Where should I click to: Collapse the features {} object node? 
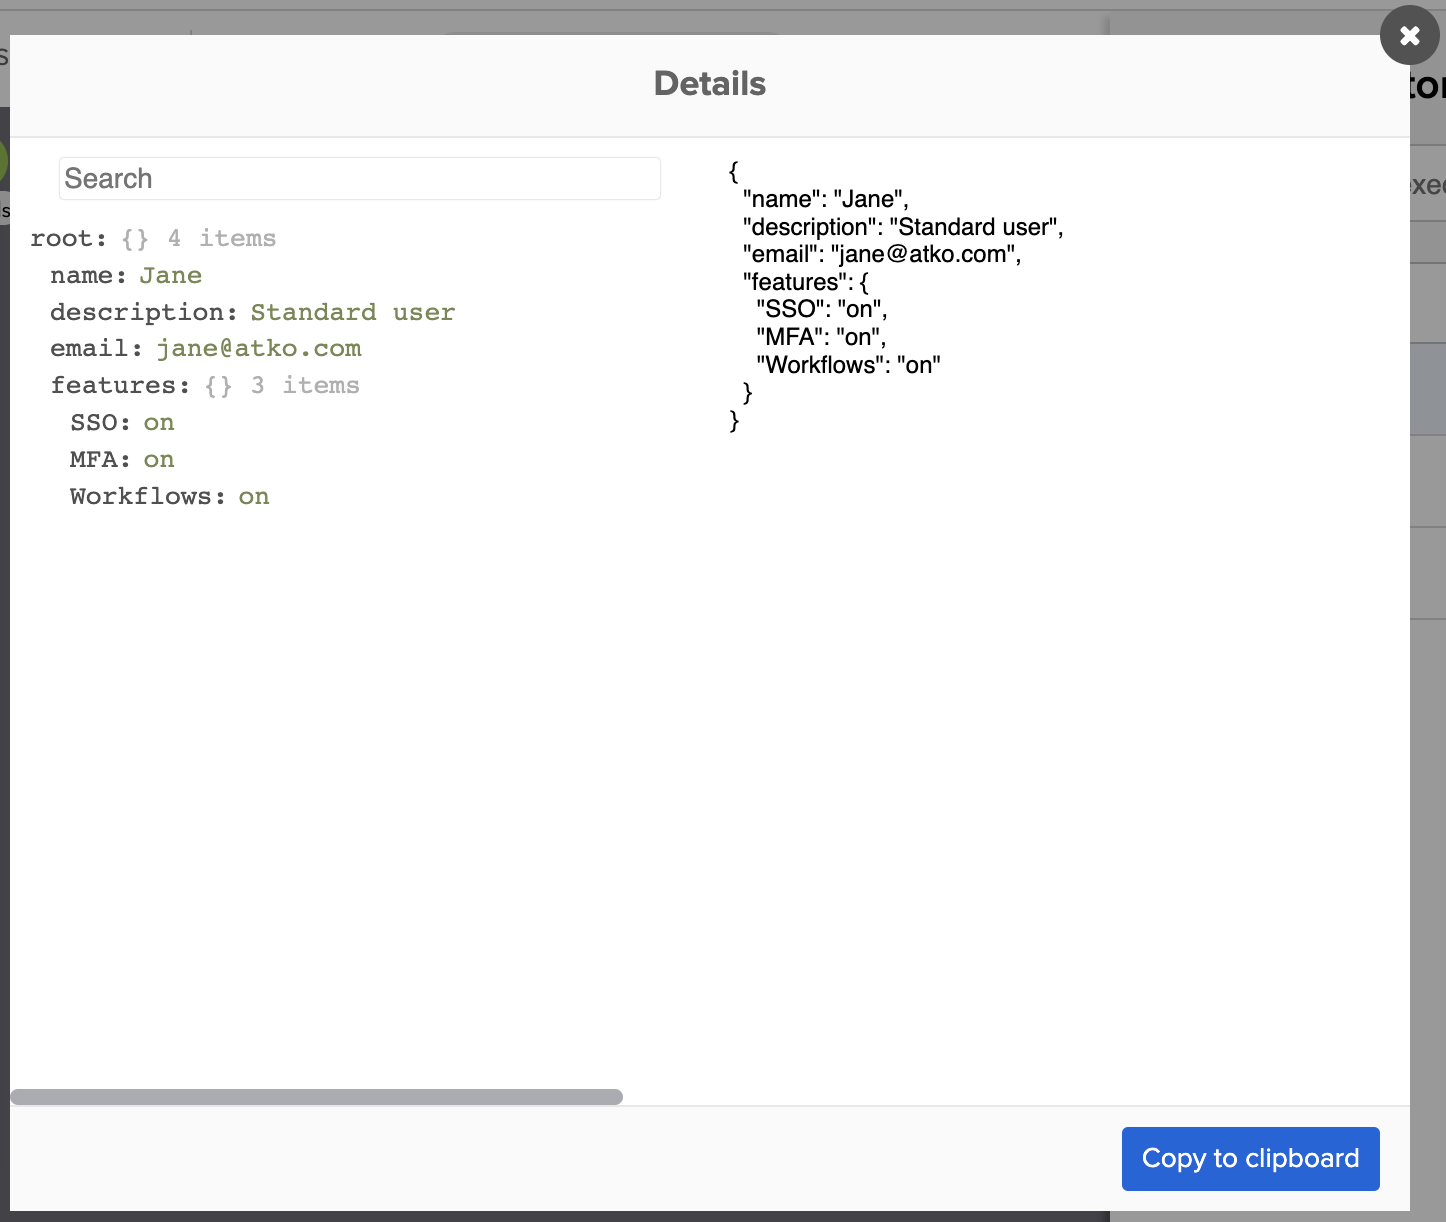118,385
